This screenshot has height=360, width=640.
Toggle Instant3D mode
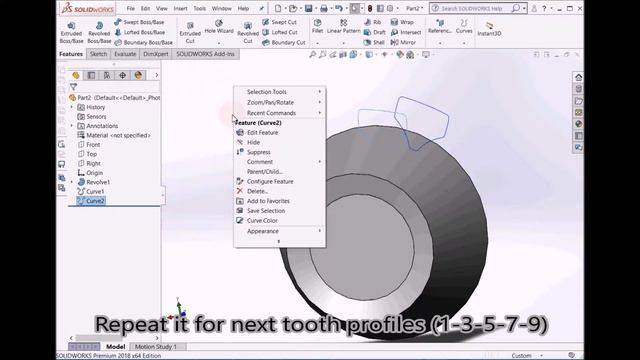[489, 29]
